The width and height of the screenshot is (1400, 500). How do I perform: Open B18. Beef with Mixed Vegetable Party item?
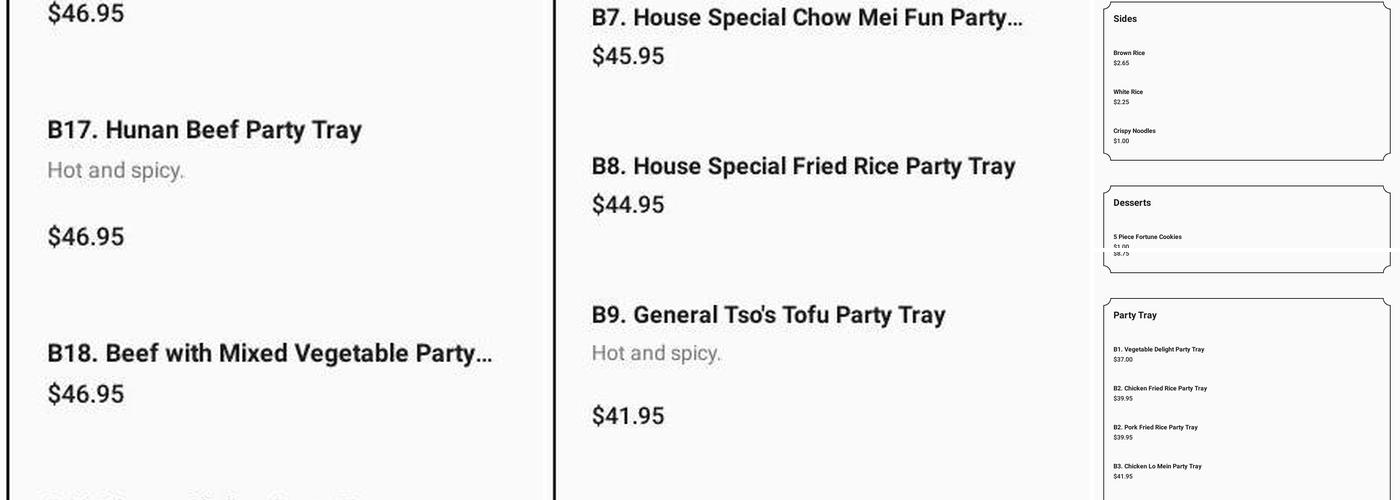tap(269, 353)
